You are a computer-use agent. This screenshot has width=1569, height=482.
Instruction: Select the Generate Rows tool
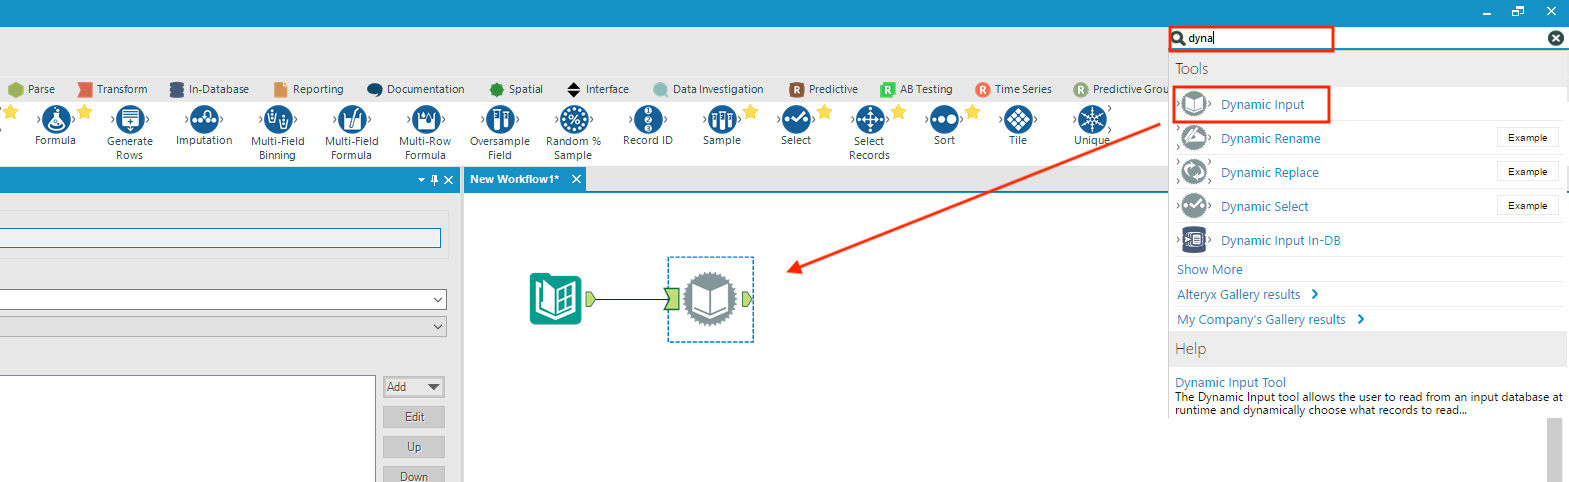[x=130, y=120]
